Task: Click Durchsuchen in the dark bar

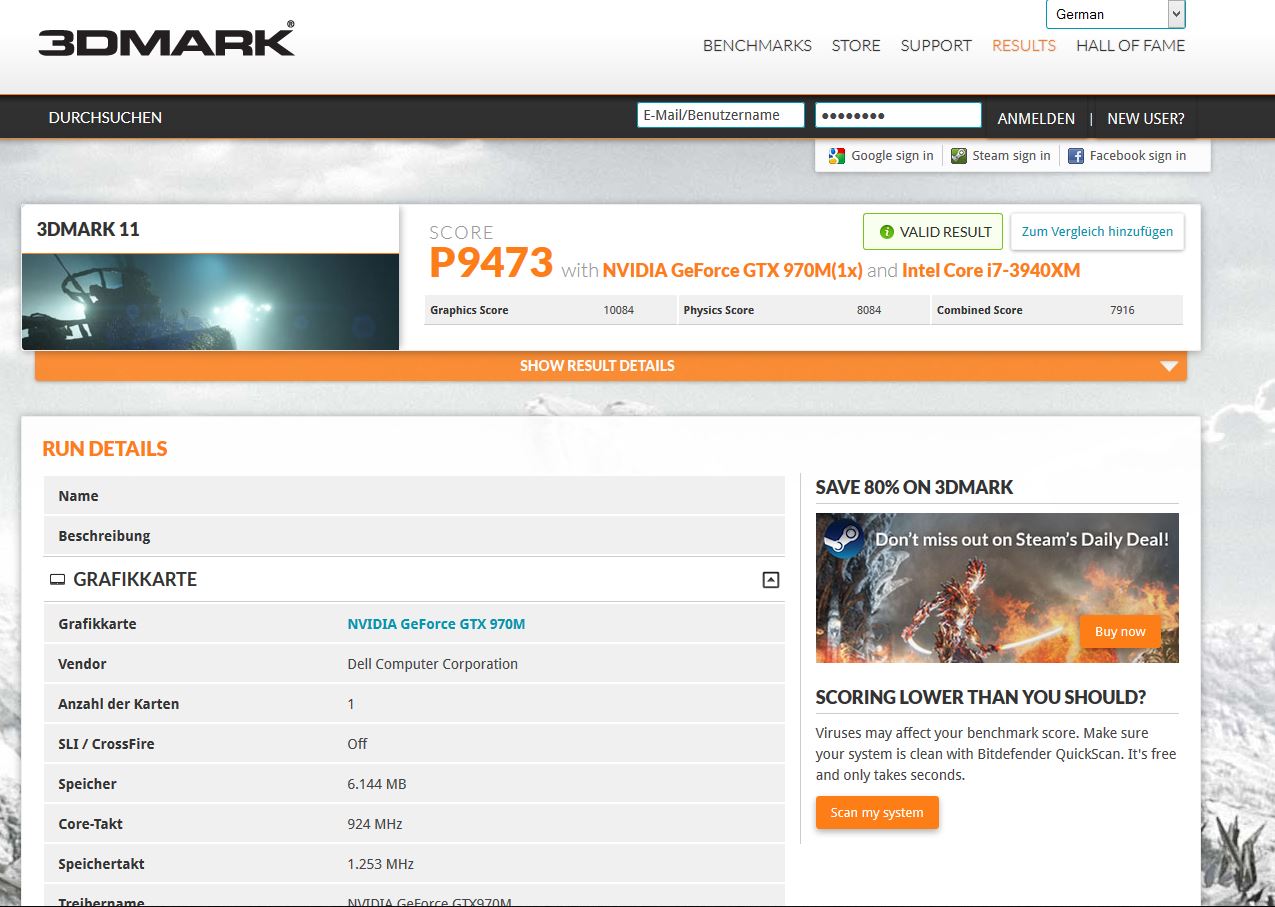Action: [x=105, y=118]
